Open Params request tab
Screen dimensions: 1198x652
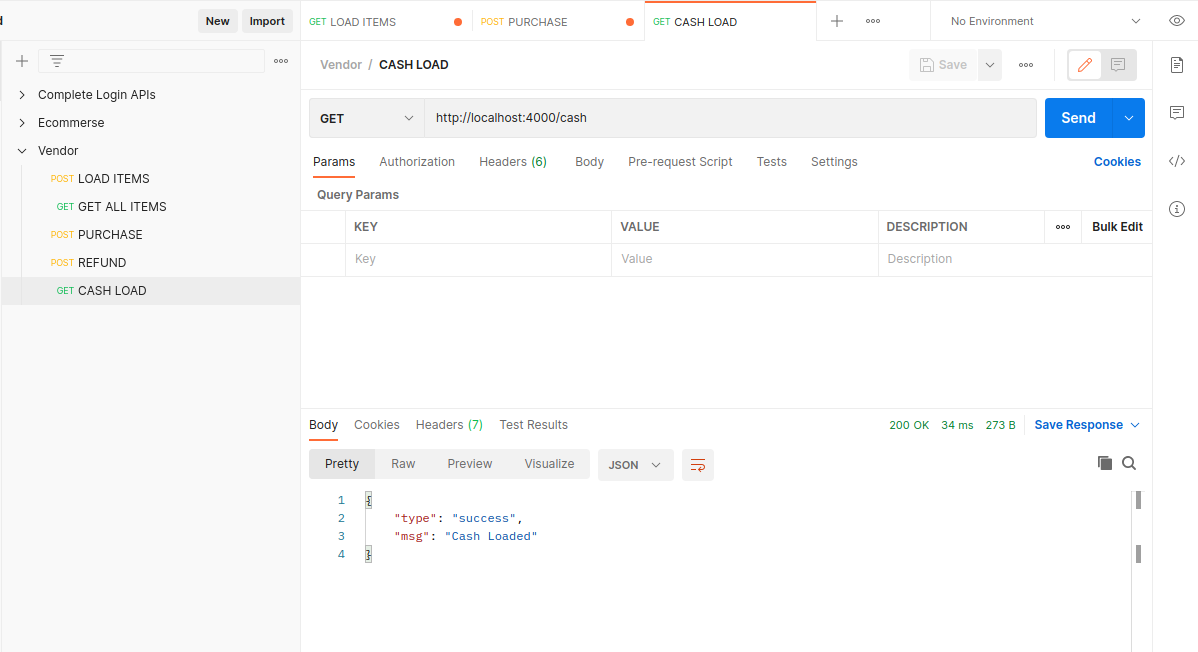[x=334, y=162]
